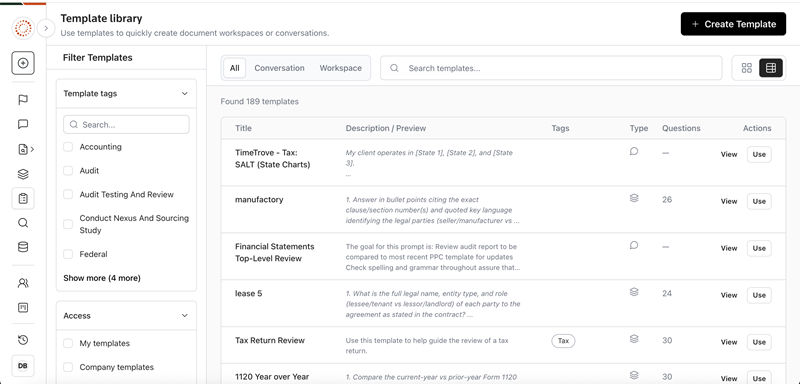800x385 pixels.
Task: Click the Found 189 templates text
Action: [260, 101]
